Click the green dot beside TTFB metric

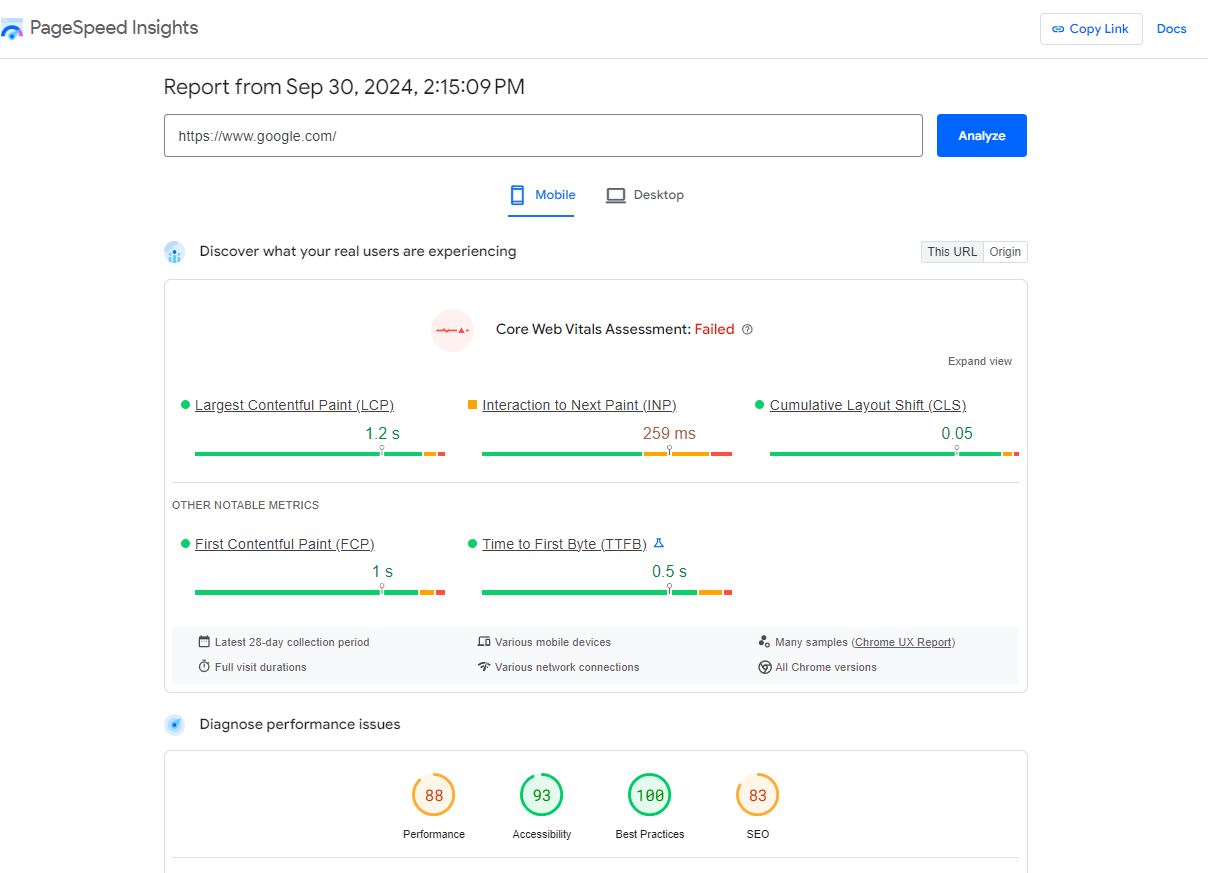[x=472, y=544]
